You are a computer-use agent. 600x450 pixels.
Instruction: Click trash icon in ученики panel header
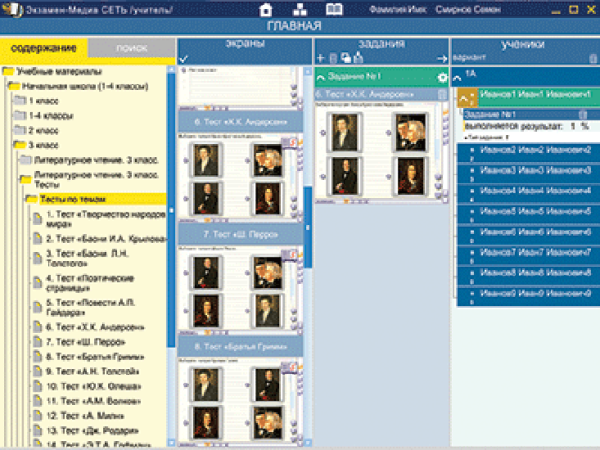tap(593, 59)
